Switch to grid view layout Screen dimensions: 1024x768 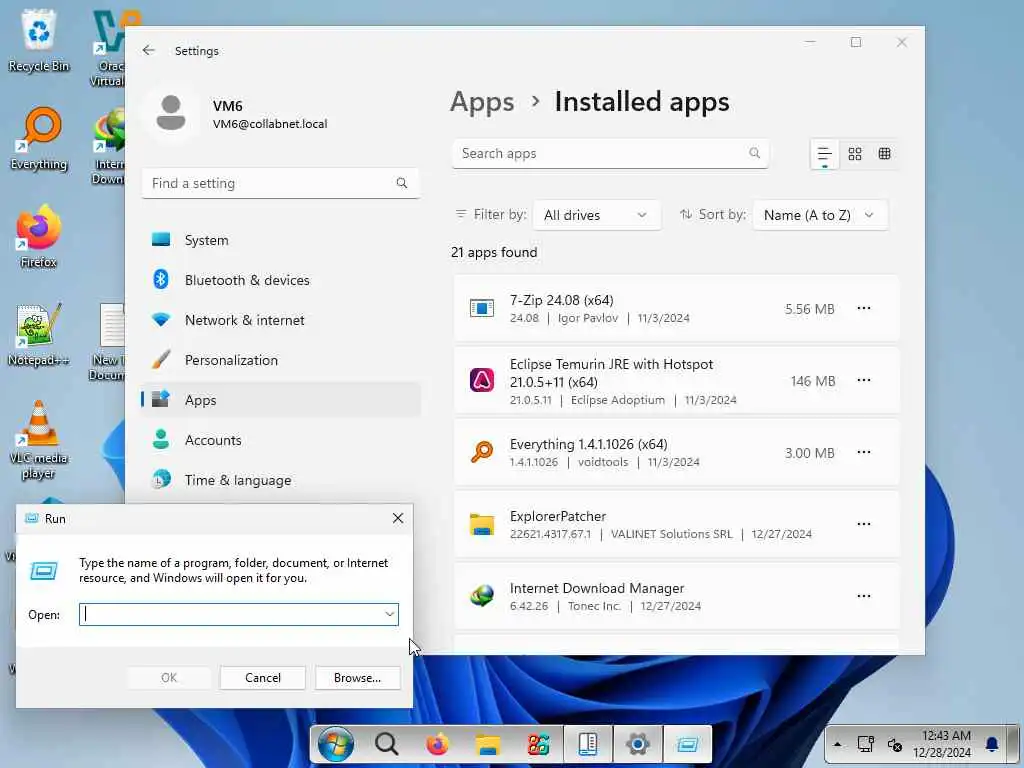pos(854,154)
